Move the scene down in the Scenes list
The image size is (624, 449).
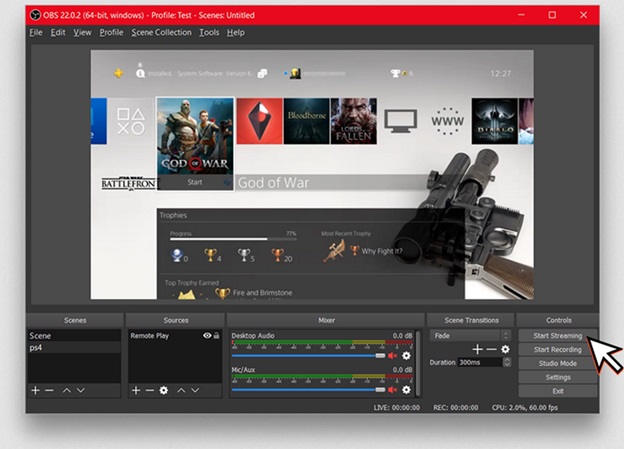(80, 390)
